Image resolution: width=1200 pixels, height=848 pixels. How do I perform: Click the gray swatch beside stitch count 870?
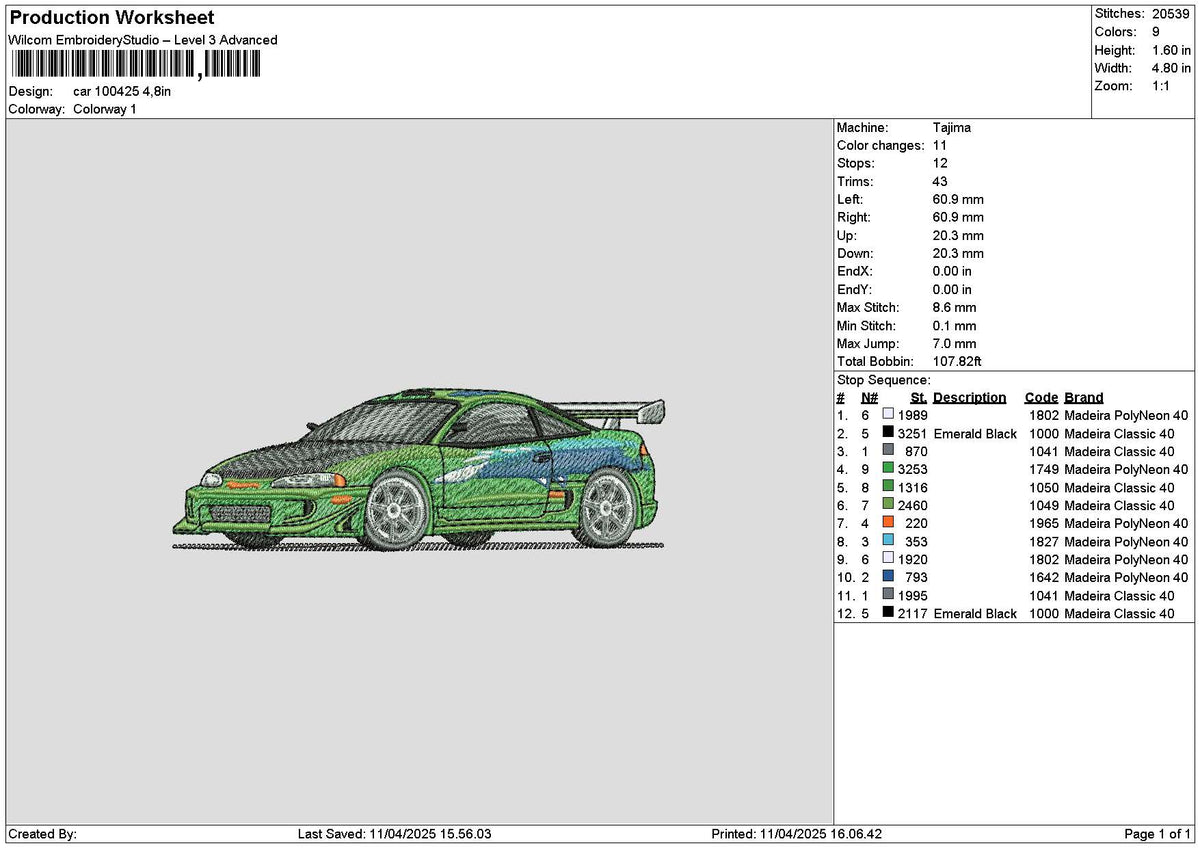(x=888, y=451)
